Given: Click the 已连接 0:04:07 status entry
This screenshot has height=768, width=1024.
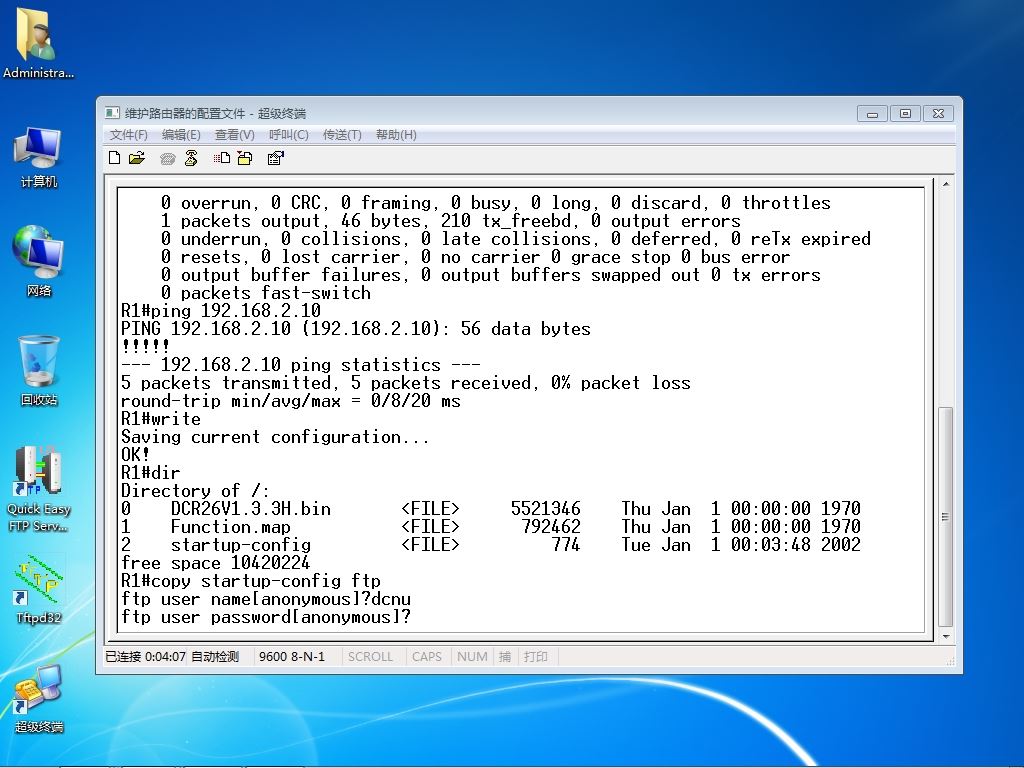Looking at the screenshot, I should click(146, 656).
